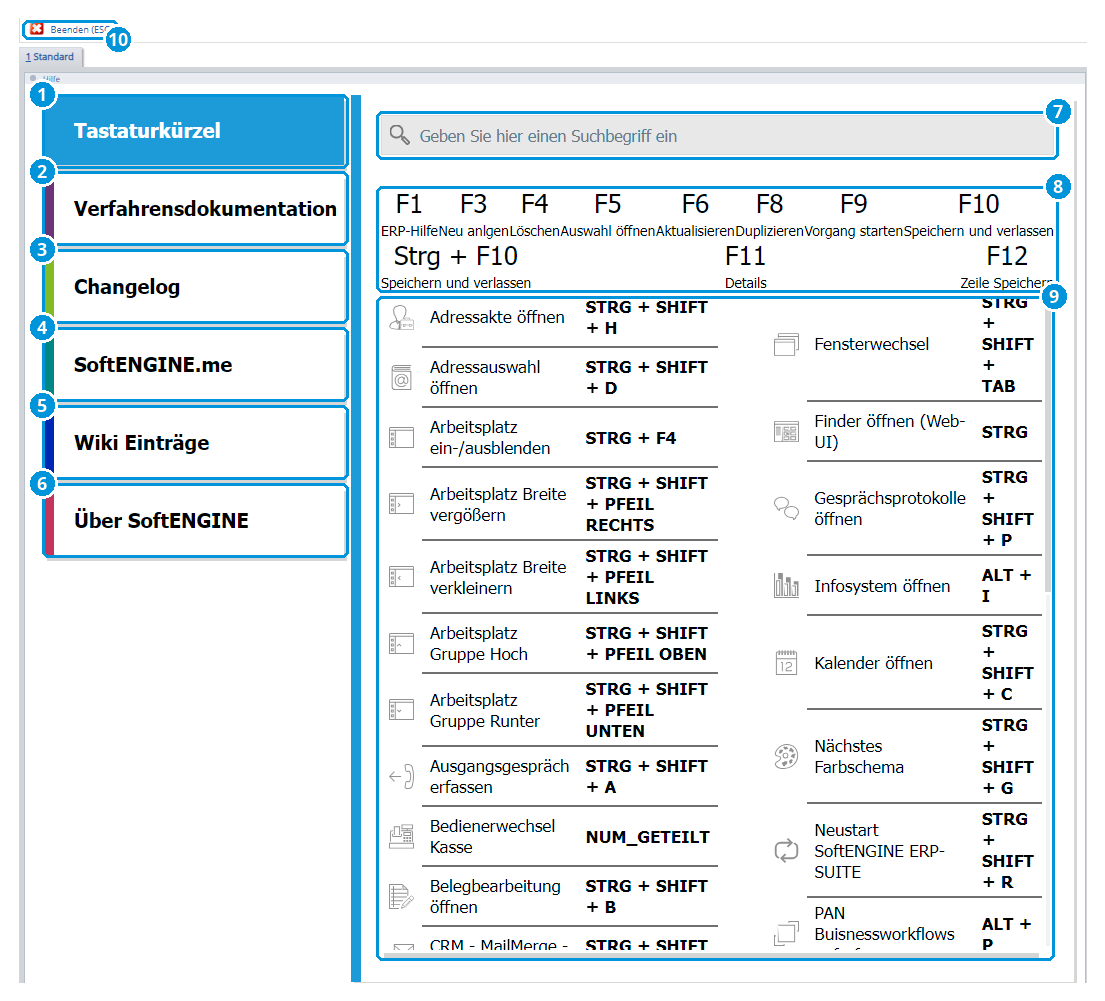Click the Nächstes Farbschema palette icon
Image resolution: width=1105 pixels, height=1001 pixels.
[786, 756]
